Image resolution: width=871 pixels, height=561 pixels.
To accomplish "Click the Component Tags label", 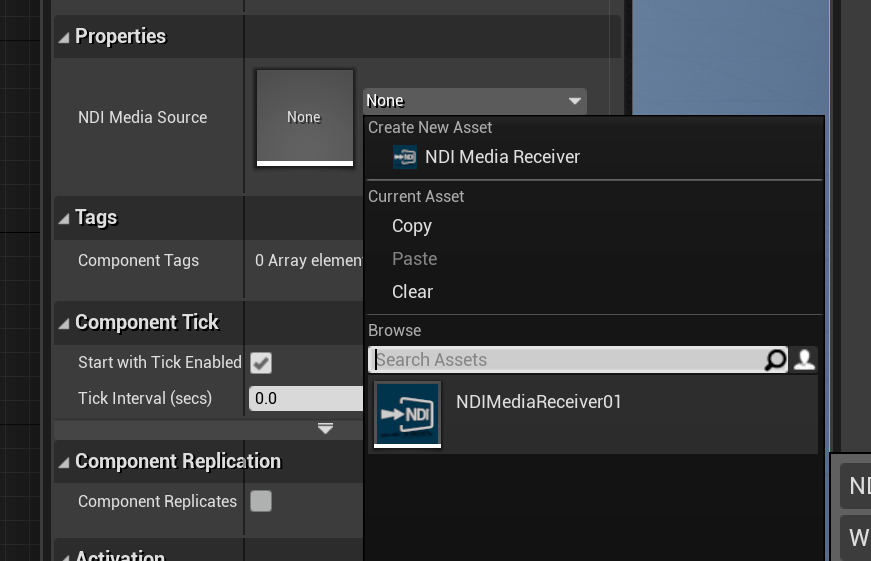I will 138,261.
